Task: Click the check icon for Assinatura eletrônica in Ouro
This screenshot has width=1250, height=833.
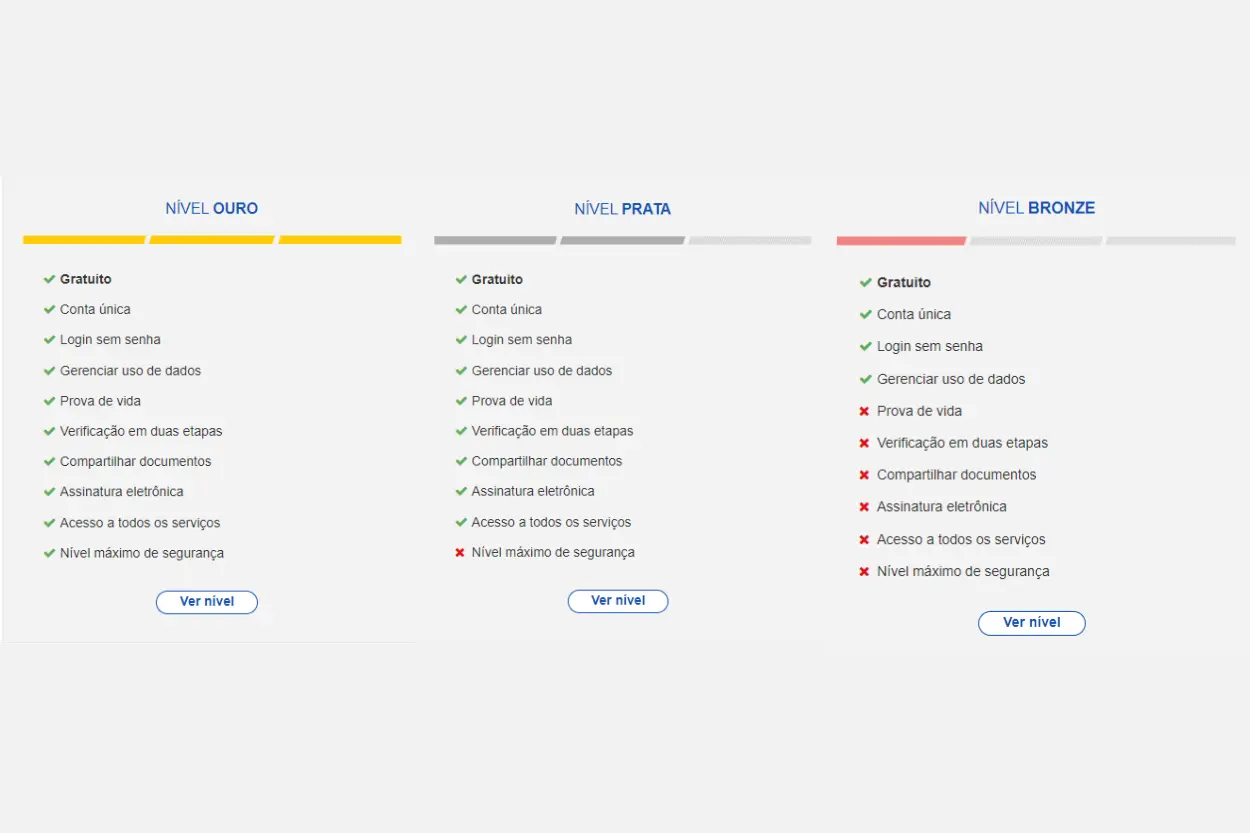Action: pyautogui.click(x=49, y=492)
